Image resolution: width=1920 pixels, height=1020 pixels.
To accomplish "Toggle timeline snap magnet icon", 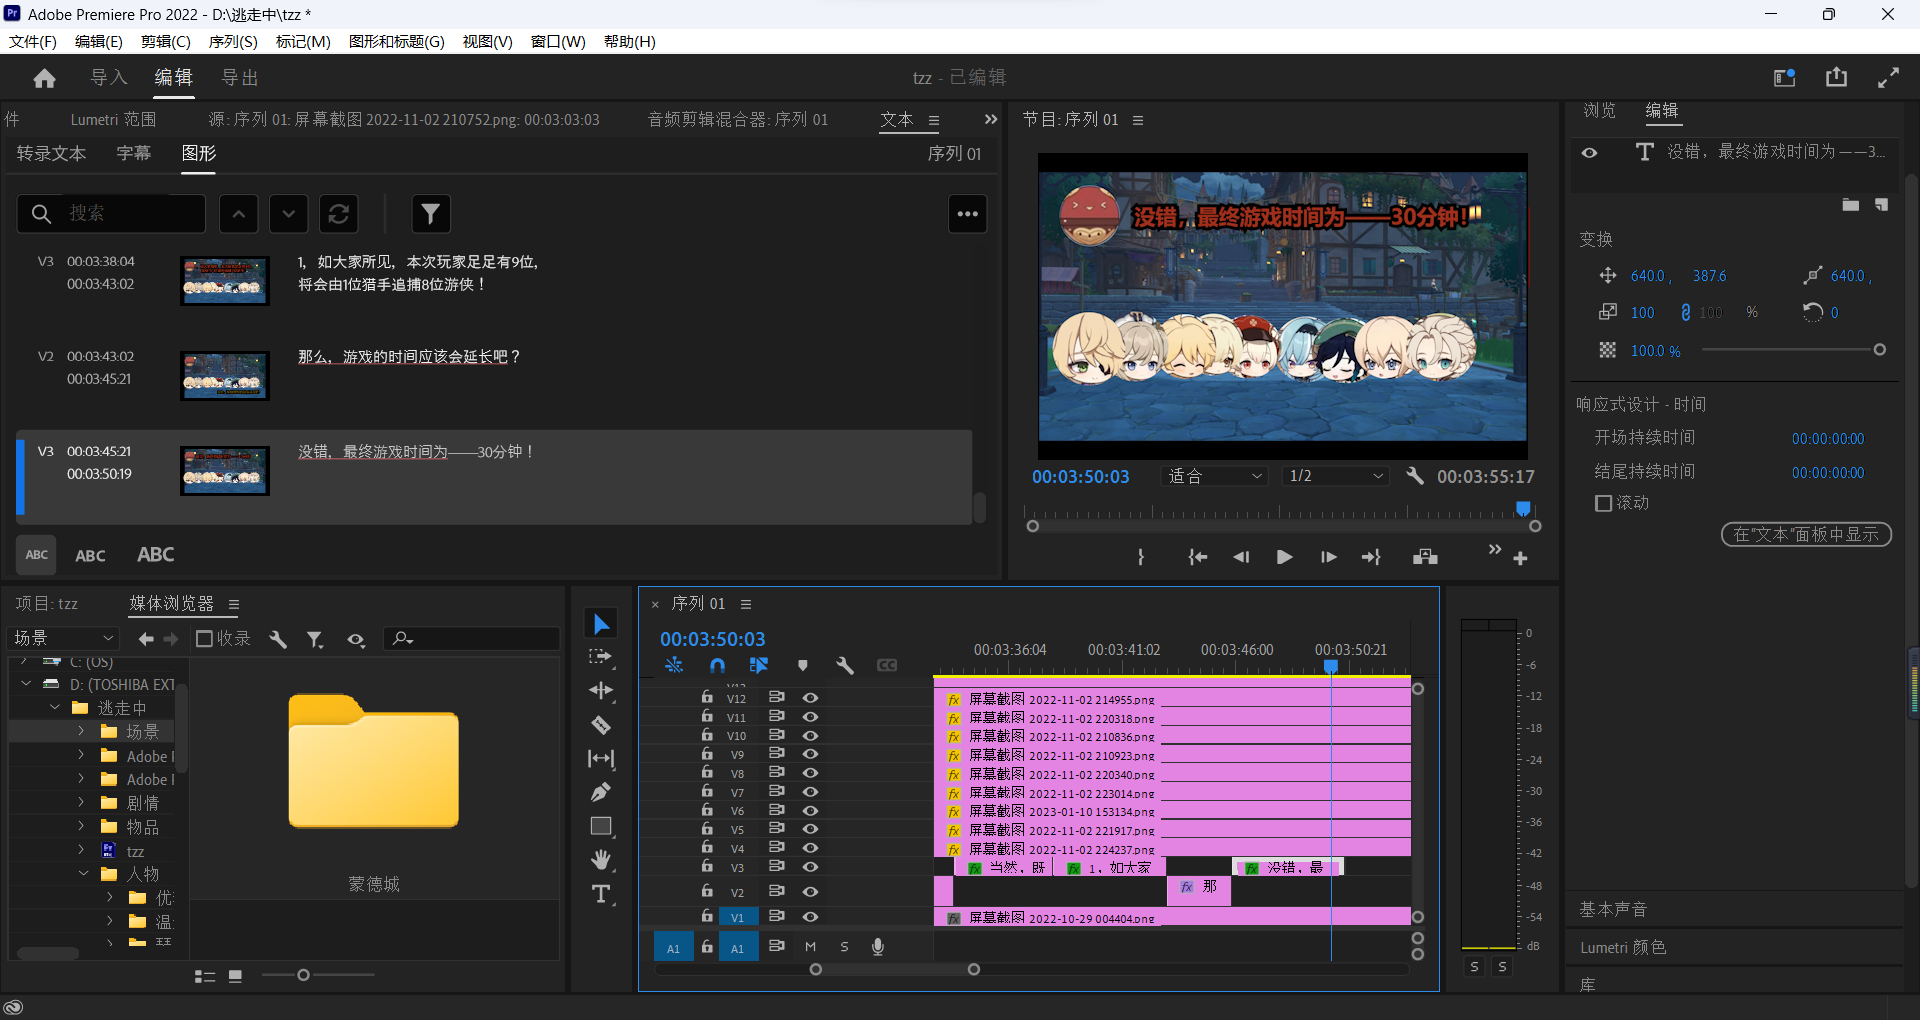I will pos(717,665).
